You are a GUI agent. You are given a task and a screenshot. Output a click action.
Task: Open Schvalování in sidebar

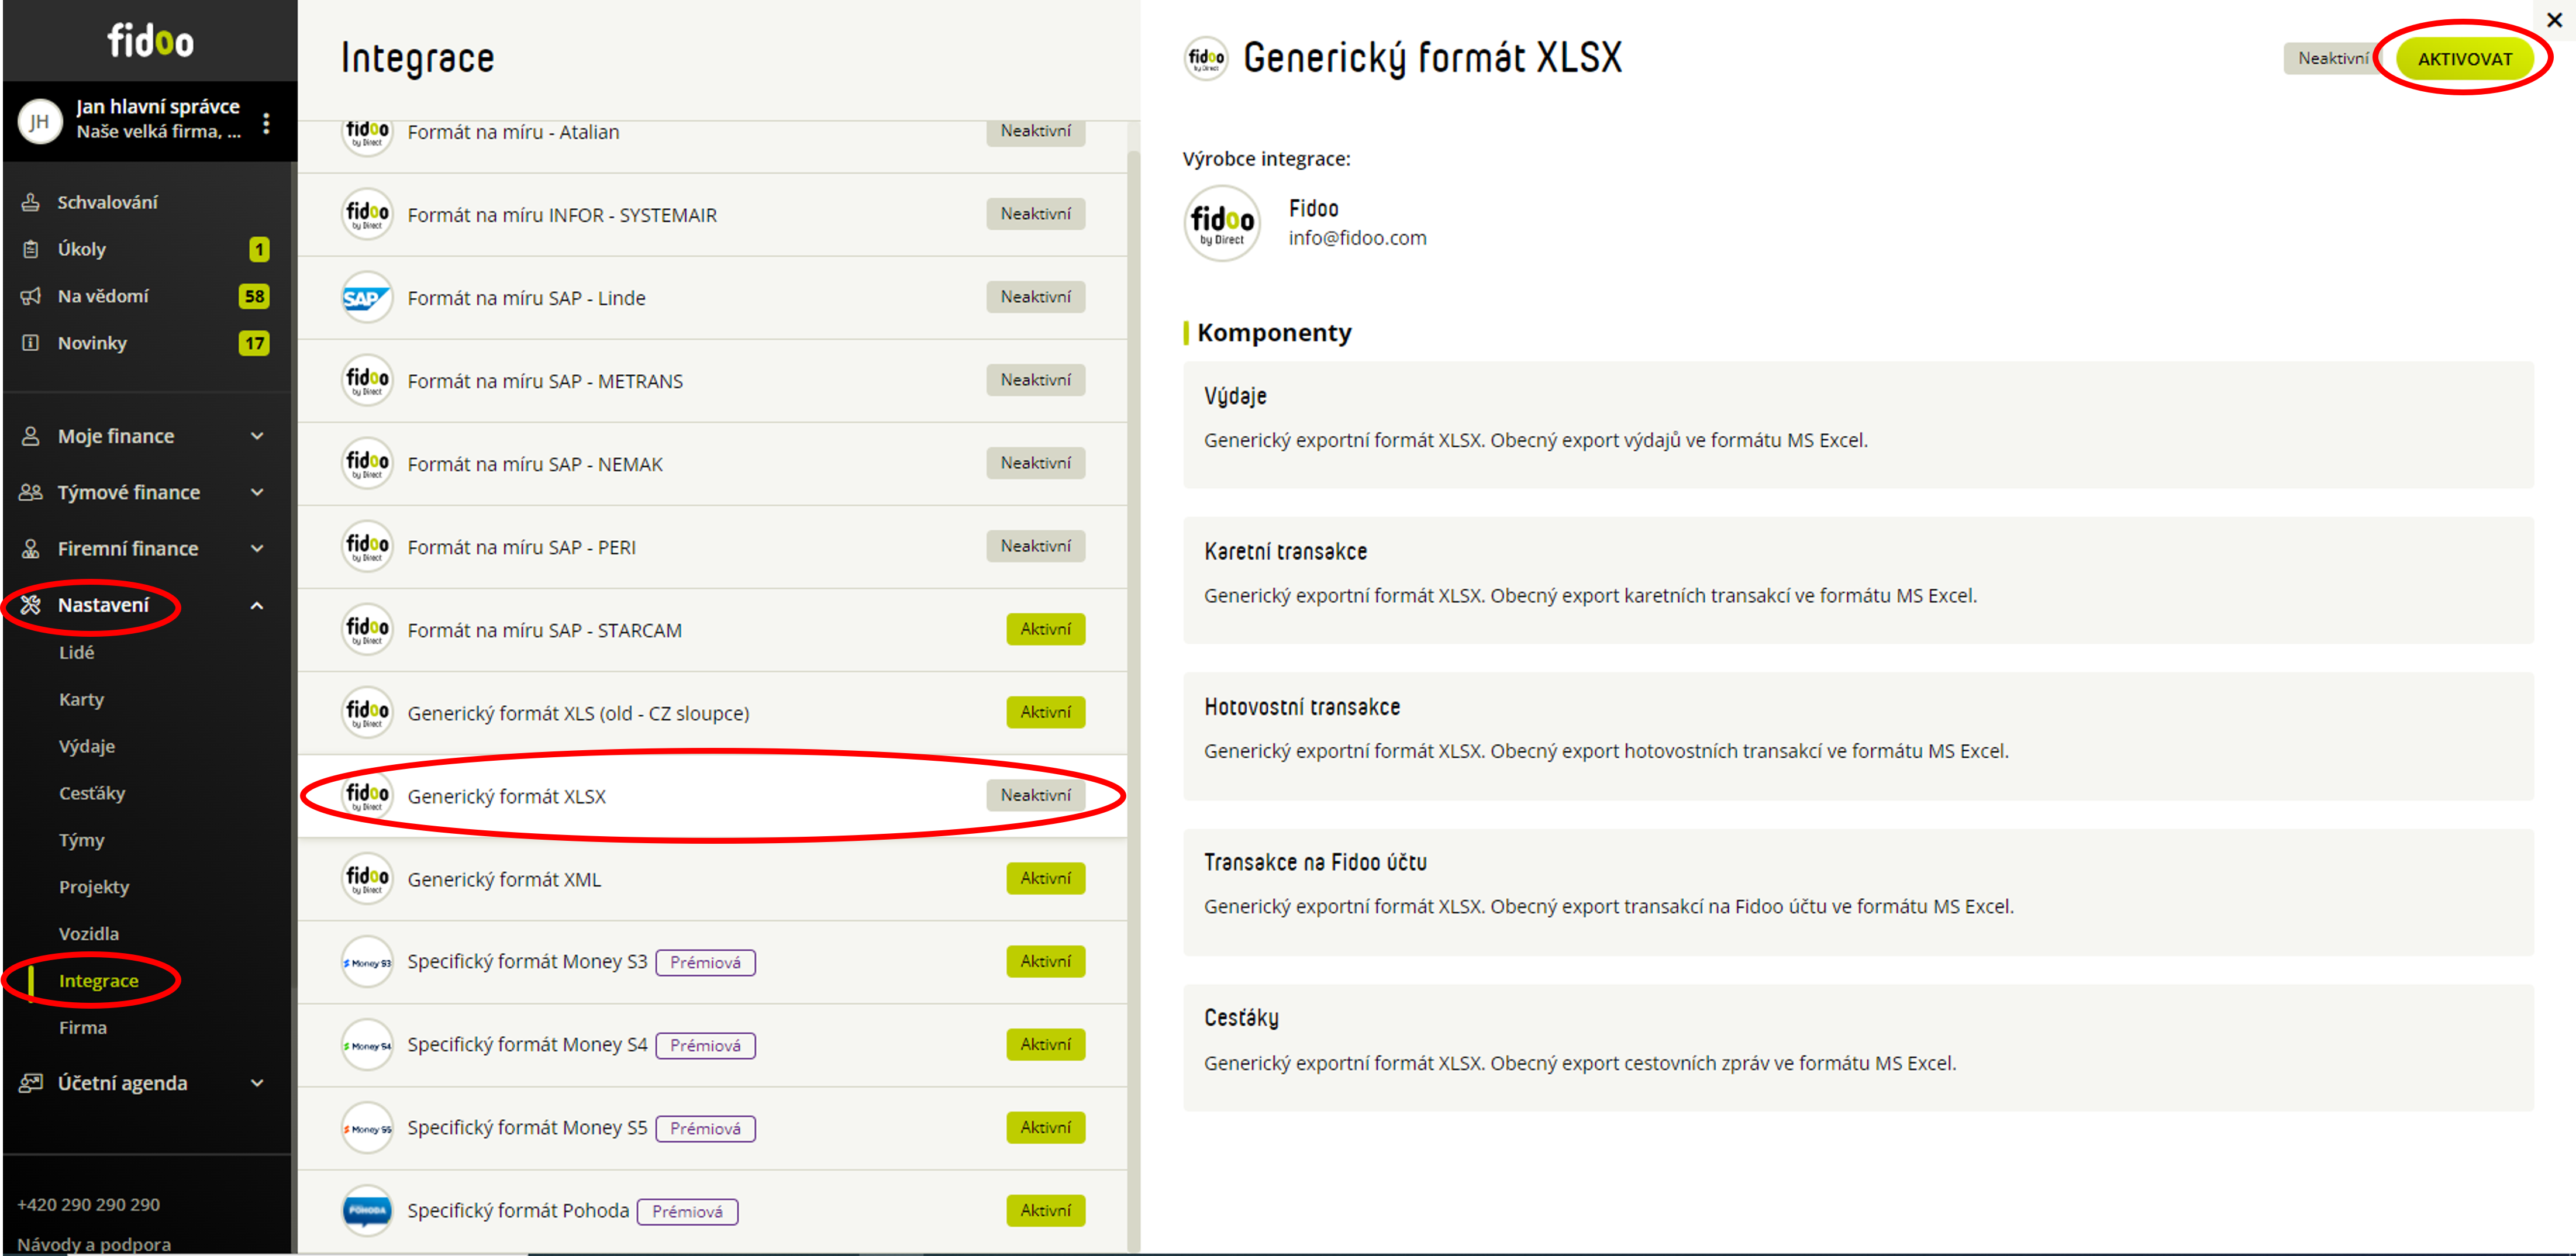pos(108,202)
